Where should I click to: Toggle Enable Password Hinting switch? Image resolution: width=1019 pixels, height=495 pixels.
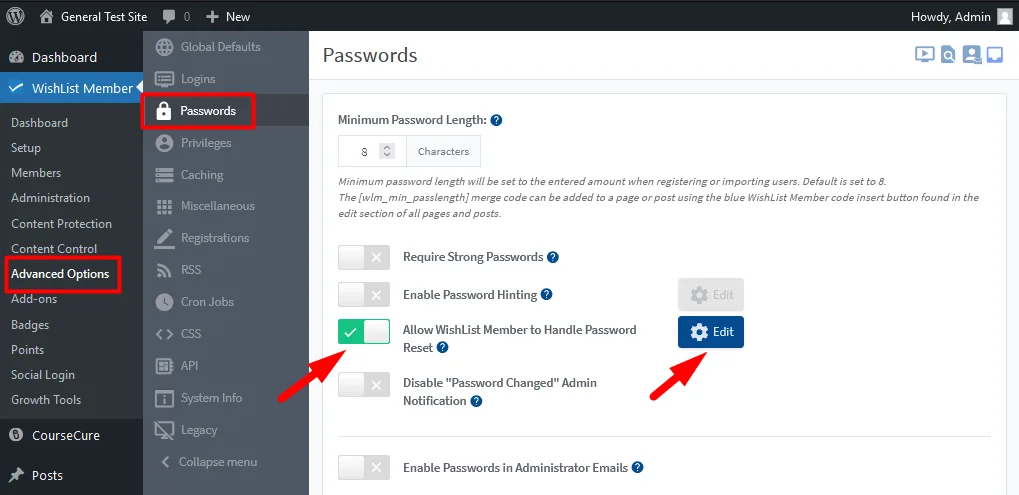(x=364, y=295)
